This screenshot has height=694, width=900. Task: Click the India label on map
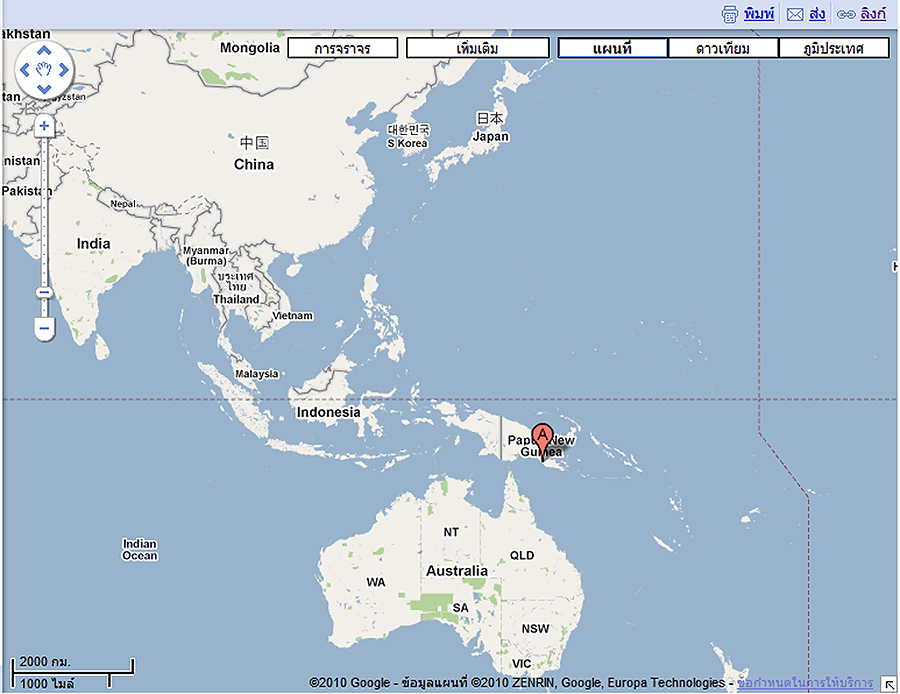tap(94, 244)
